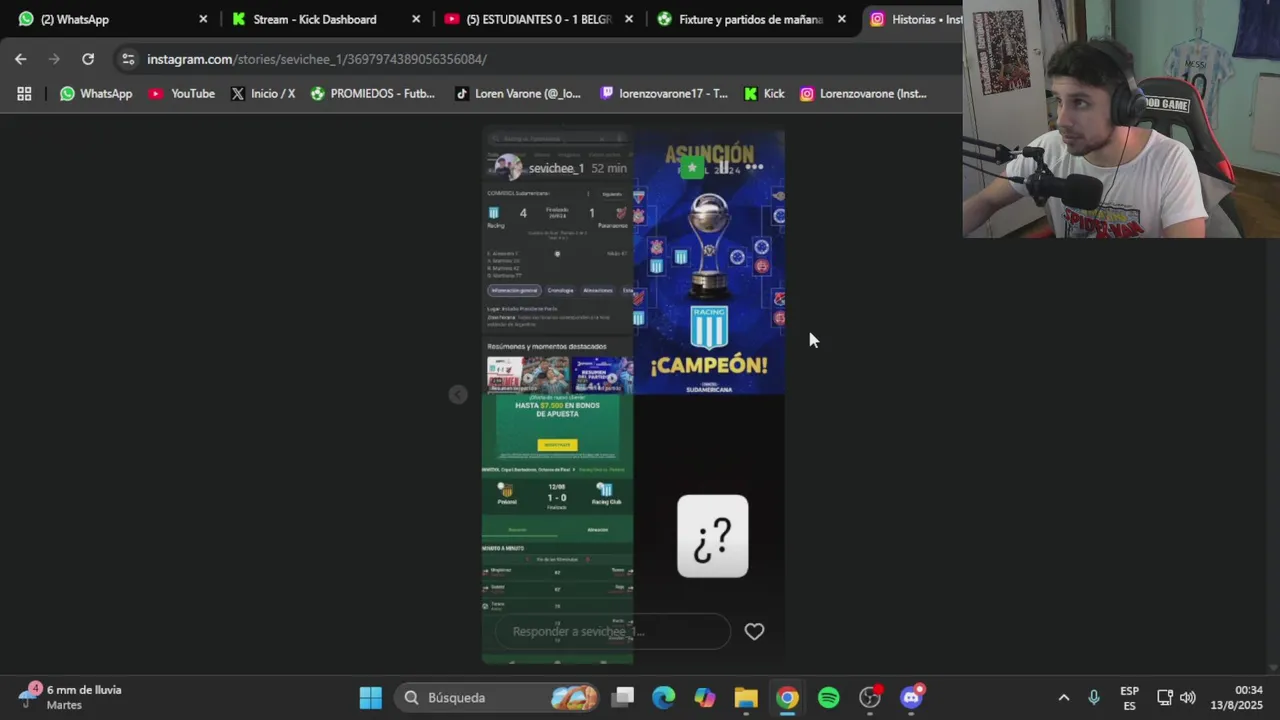
Task: Close the ESTUDIANTES YouTube tab
Action: pos(630,19)
